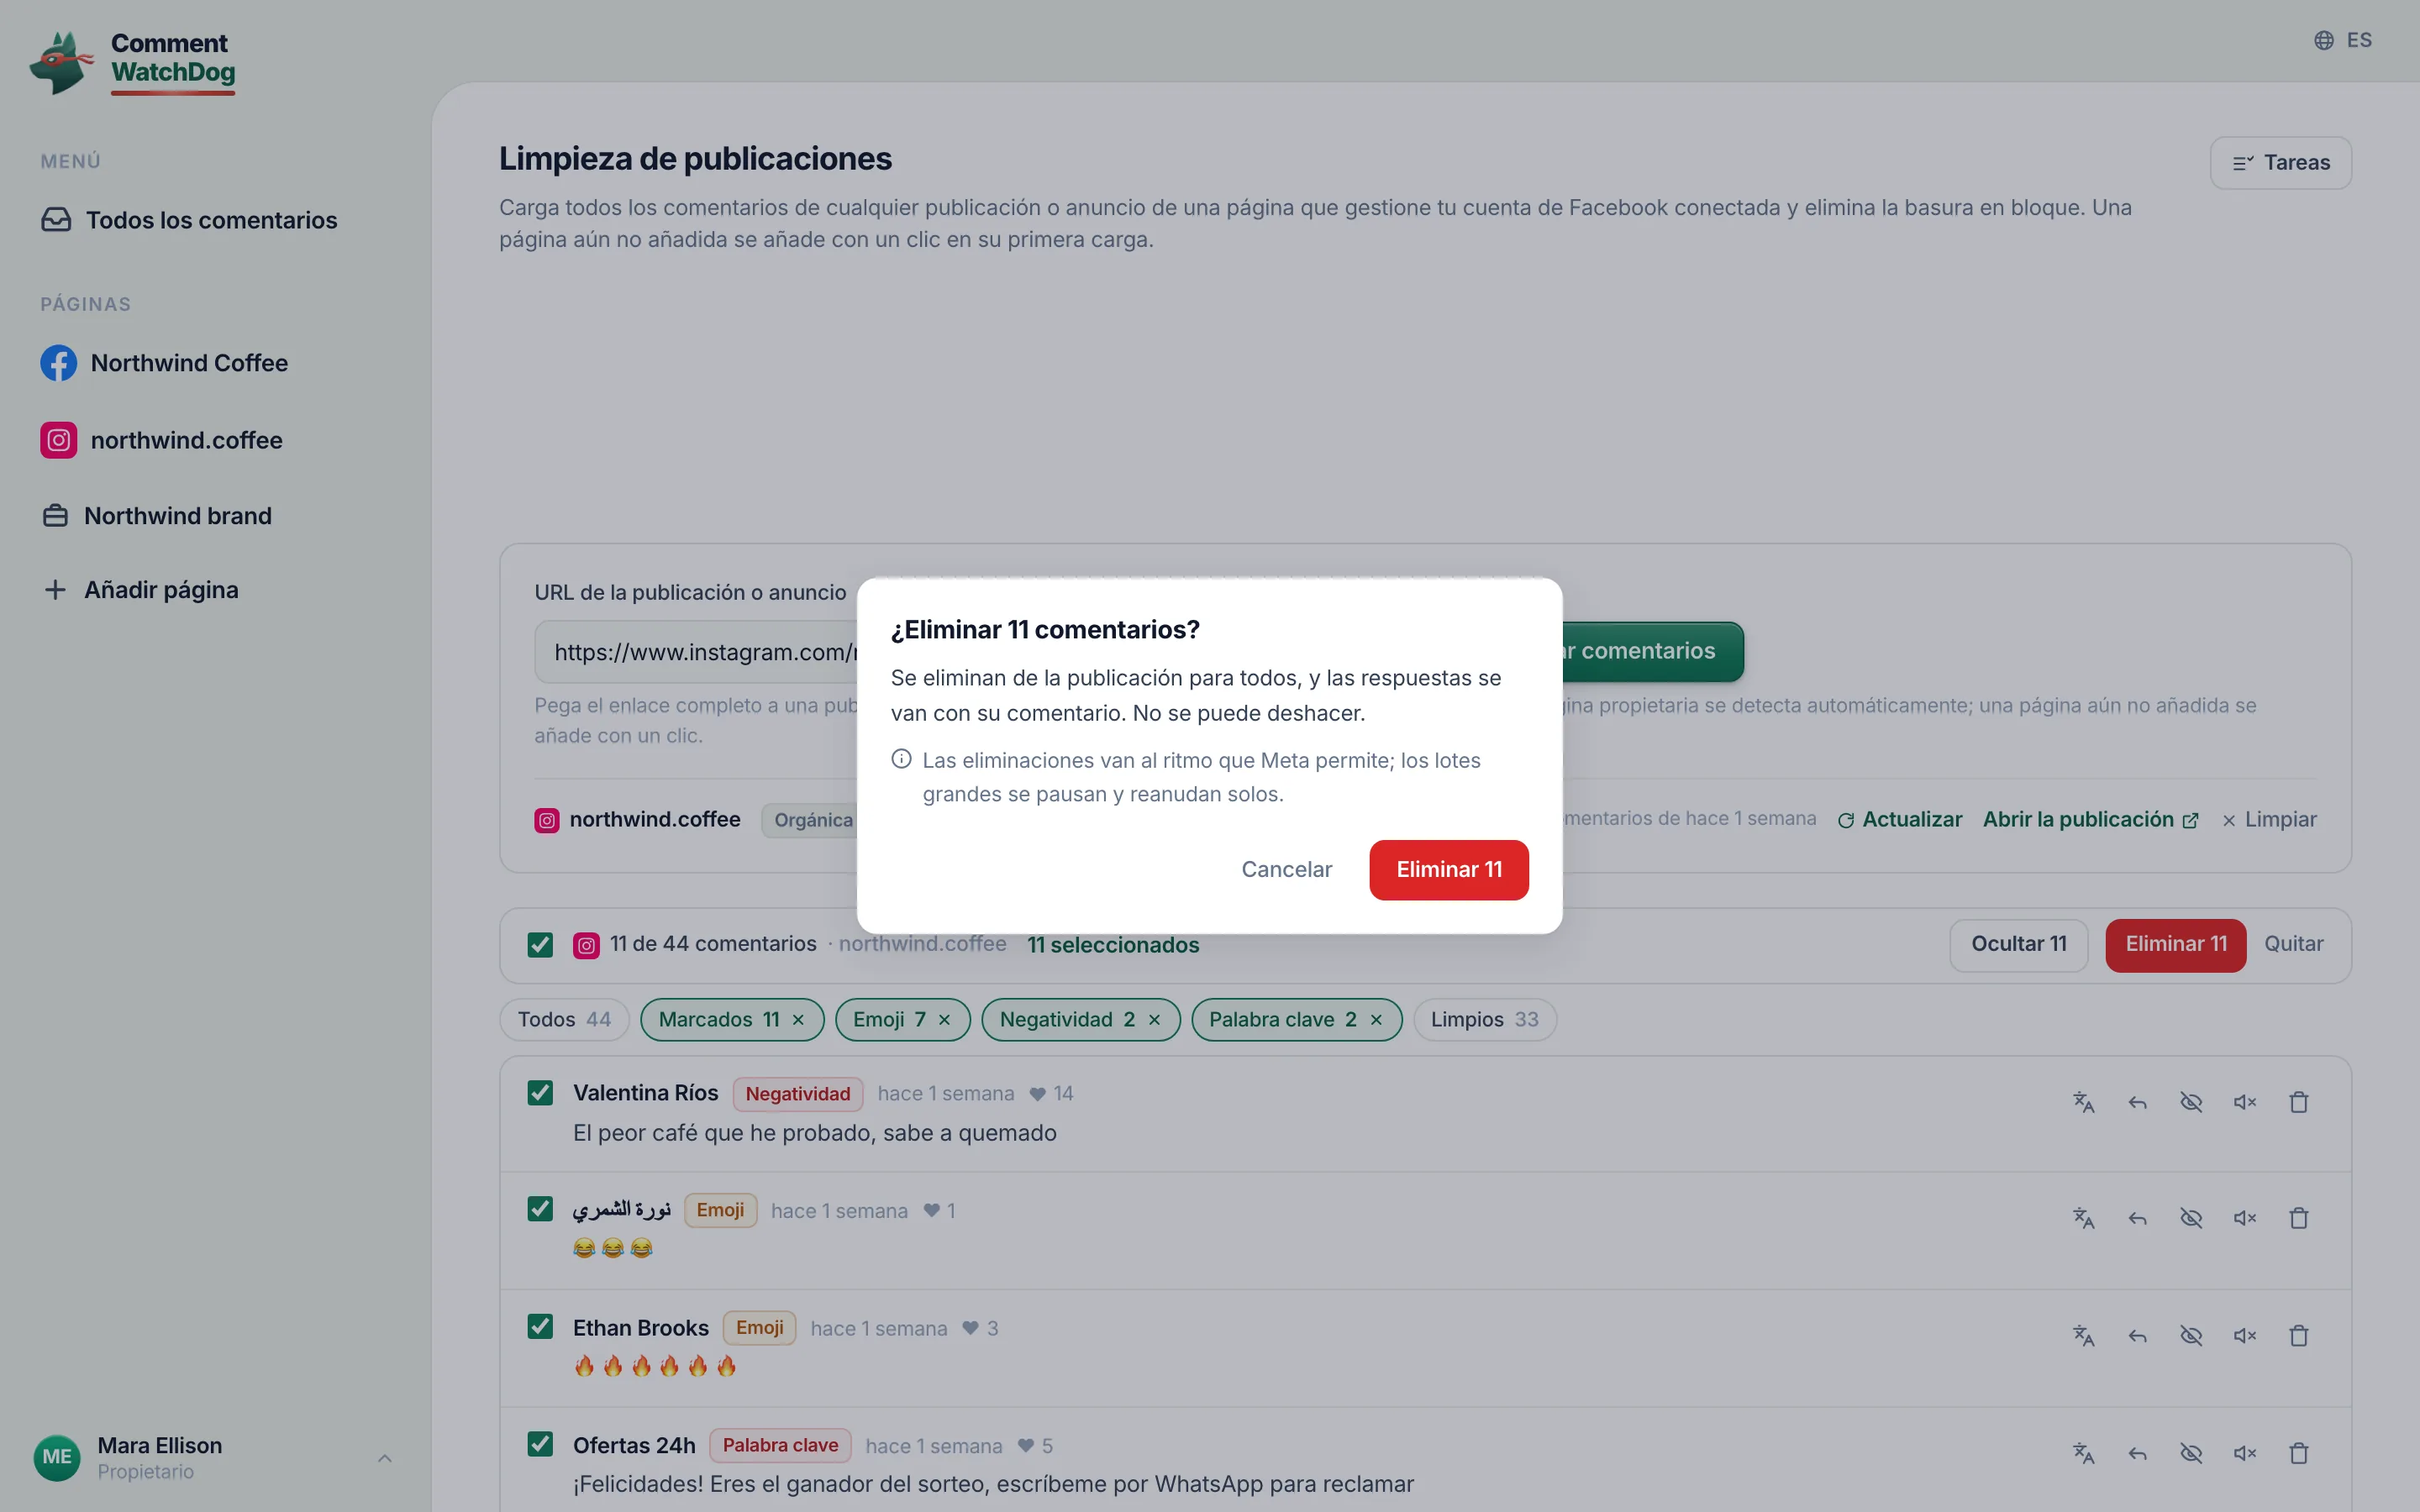Translate the Ofertas 24h comment
This screenshot has height=1512, width=2420.
(x=2083, y=1453)
